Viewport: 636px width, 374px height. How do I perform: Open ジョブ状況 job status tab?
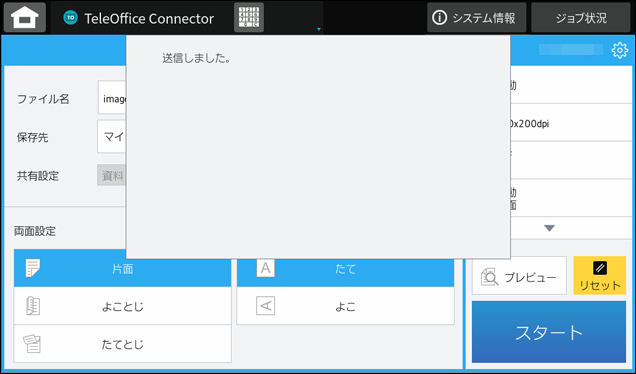pyautogui.click(x=581, y=17)
